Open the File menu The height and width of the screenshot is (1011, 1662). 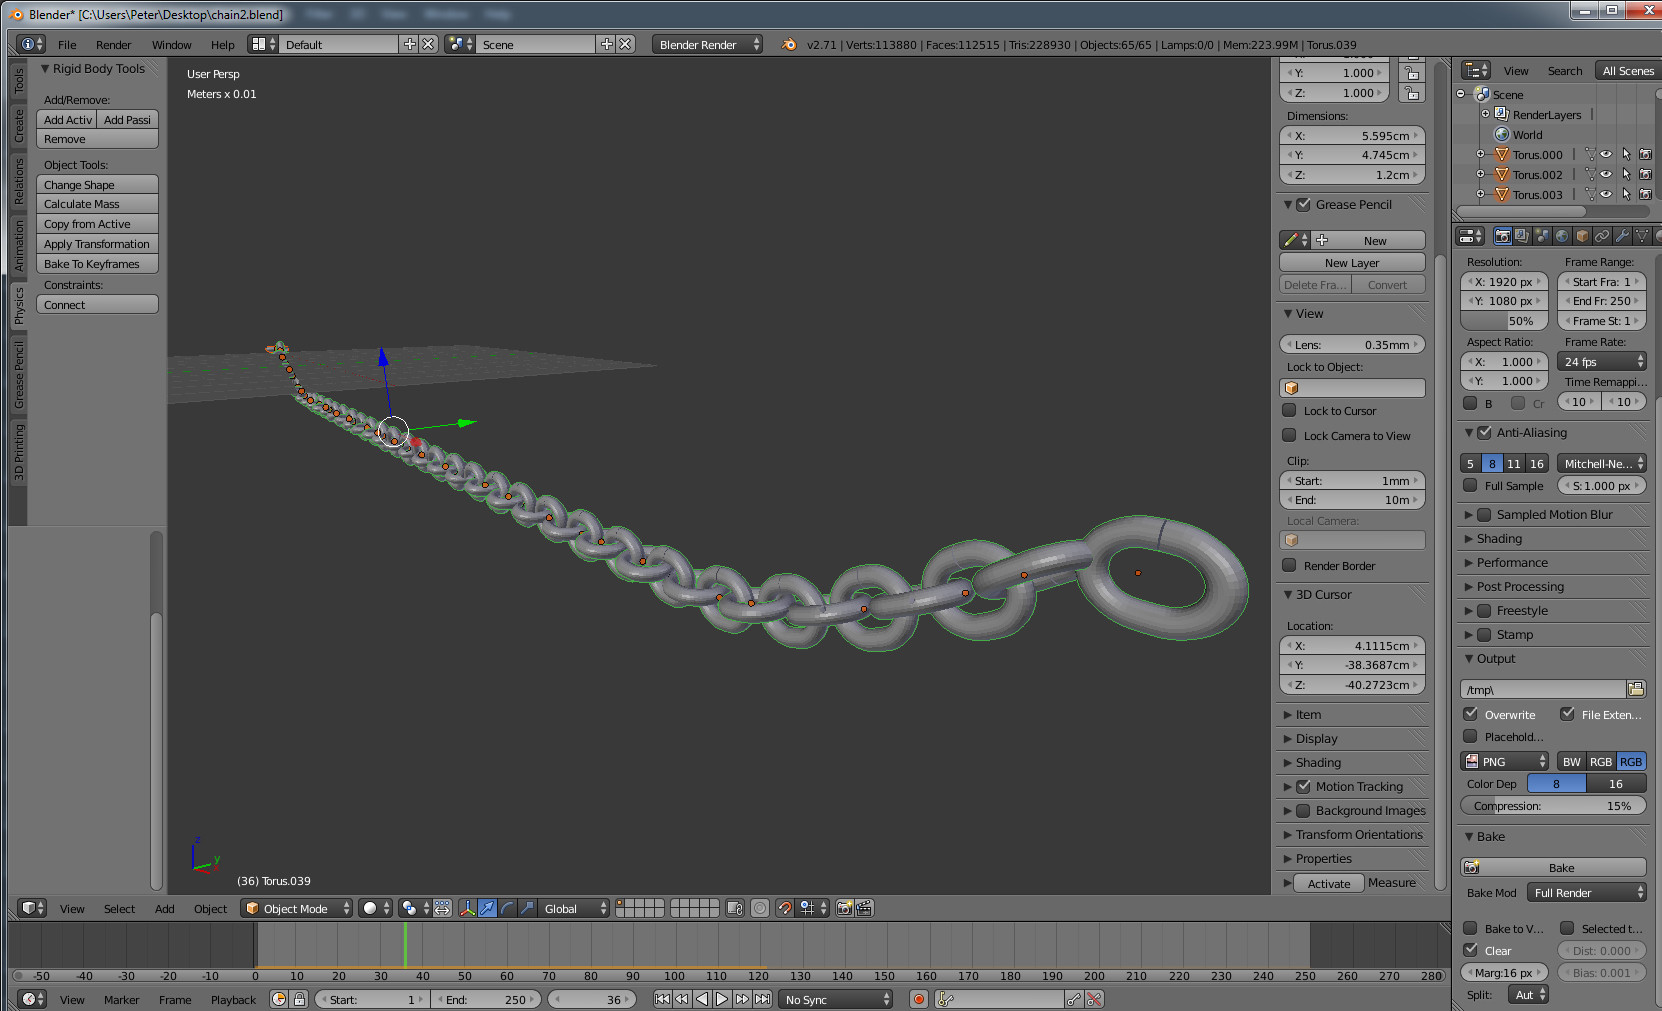click(x=67, y=44)
